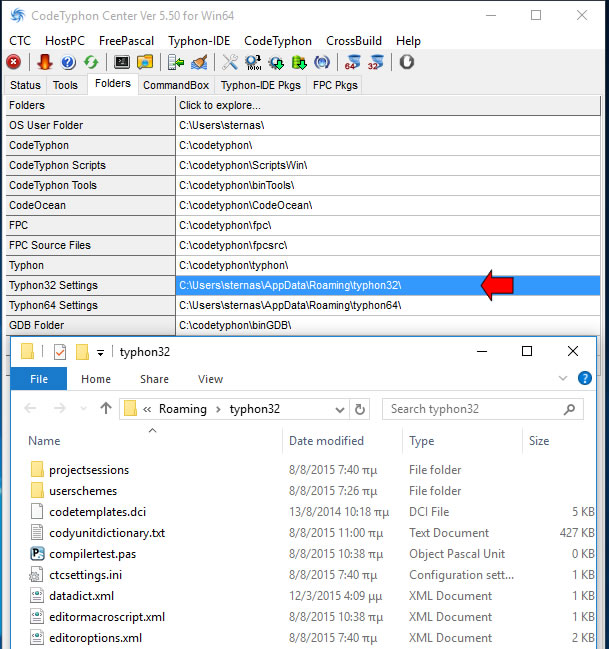
Task: Click the new folder icon in Explorer quick access
Action: tap(82, 352)
